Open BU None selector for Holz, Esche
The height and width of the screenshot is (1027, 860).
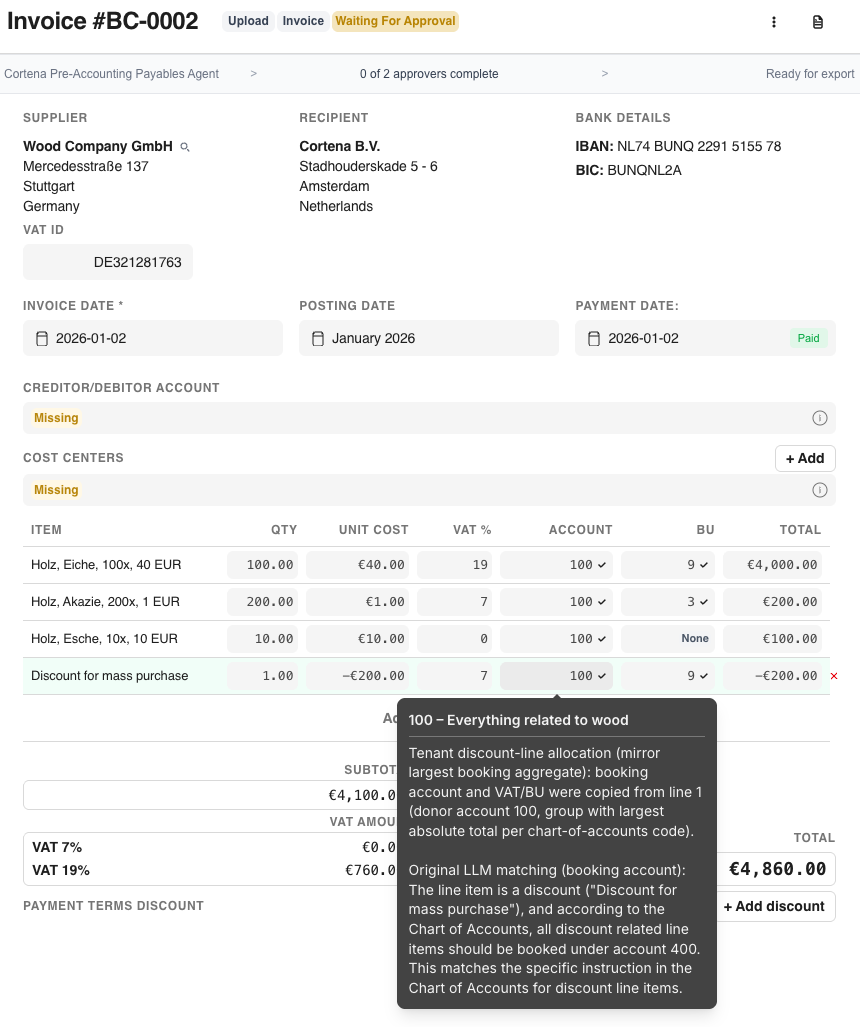click(668, 639)
